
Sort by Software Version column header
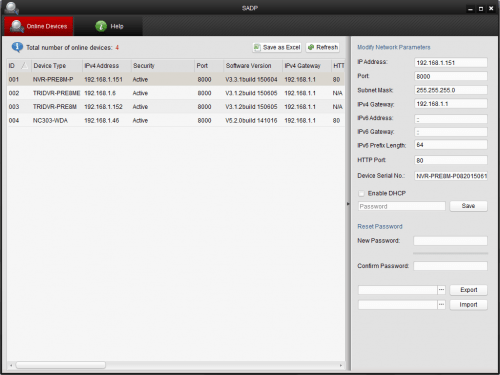pyautogui.click(x=253, y=66)
